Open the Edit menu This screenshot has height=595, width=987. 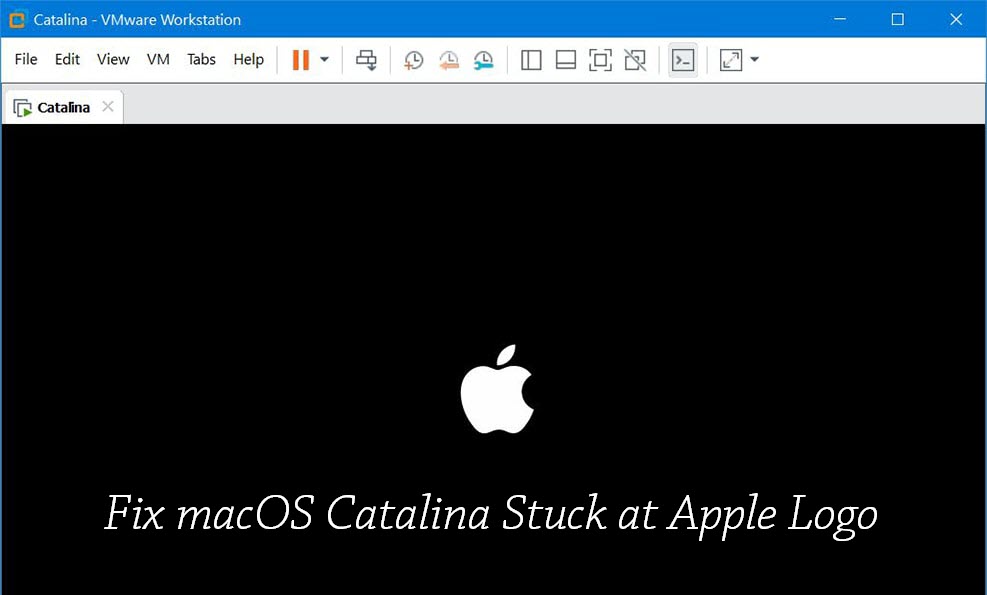tap(67, 59)
